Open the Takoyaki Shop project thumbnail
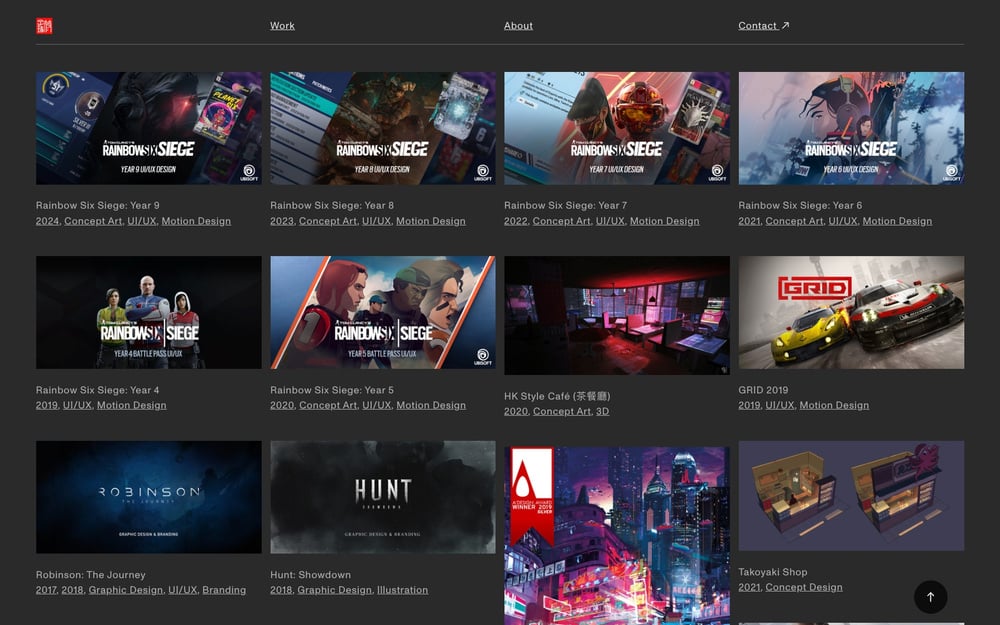 point(850,497)
